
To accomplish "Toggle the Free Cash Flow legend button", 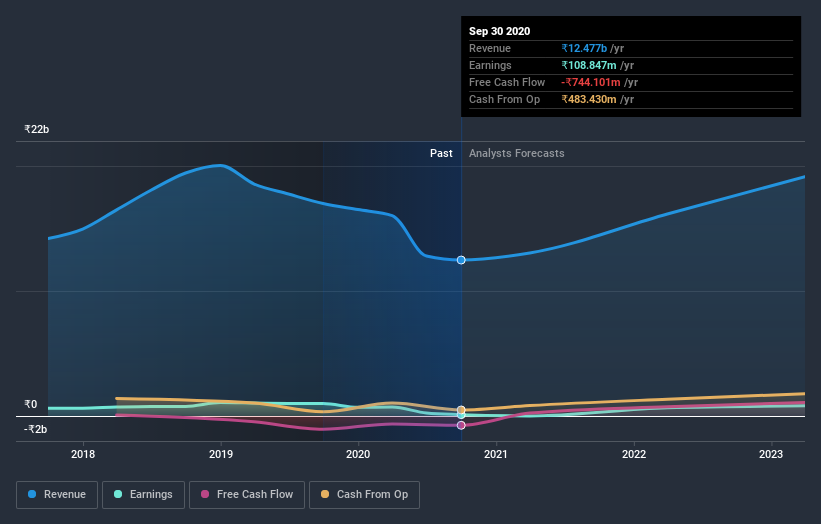I will [247, 495].
